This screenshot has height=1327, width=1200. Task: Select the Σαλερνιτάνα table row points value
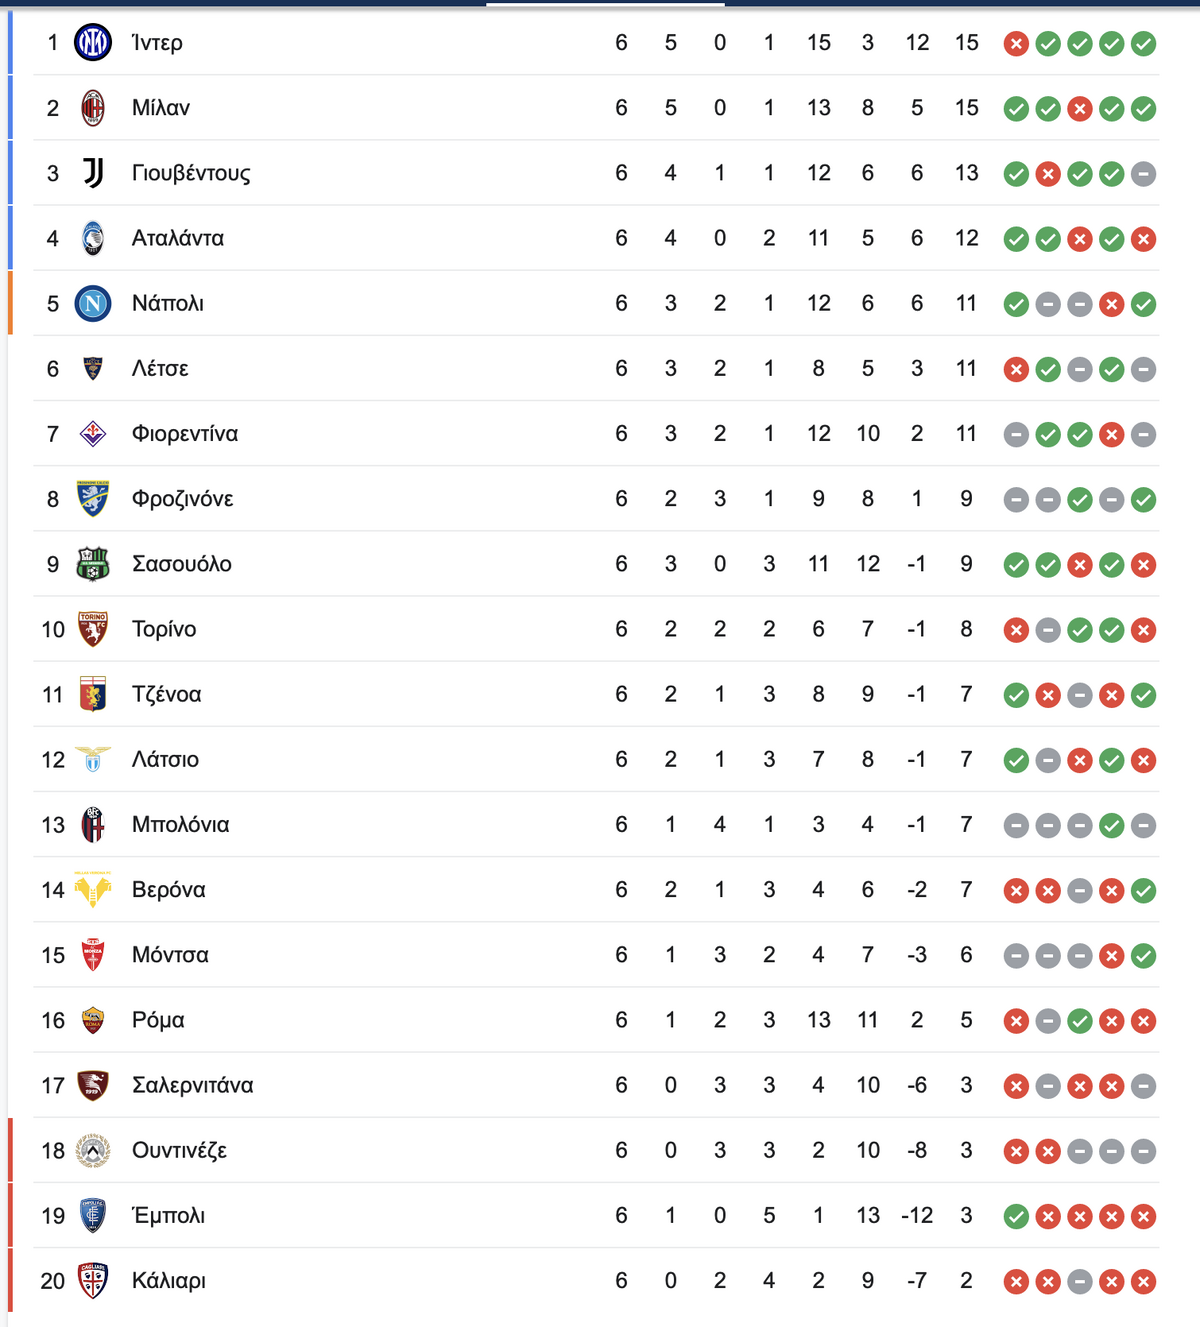(966, 1085)
